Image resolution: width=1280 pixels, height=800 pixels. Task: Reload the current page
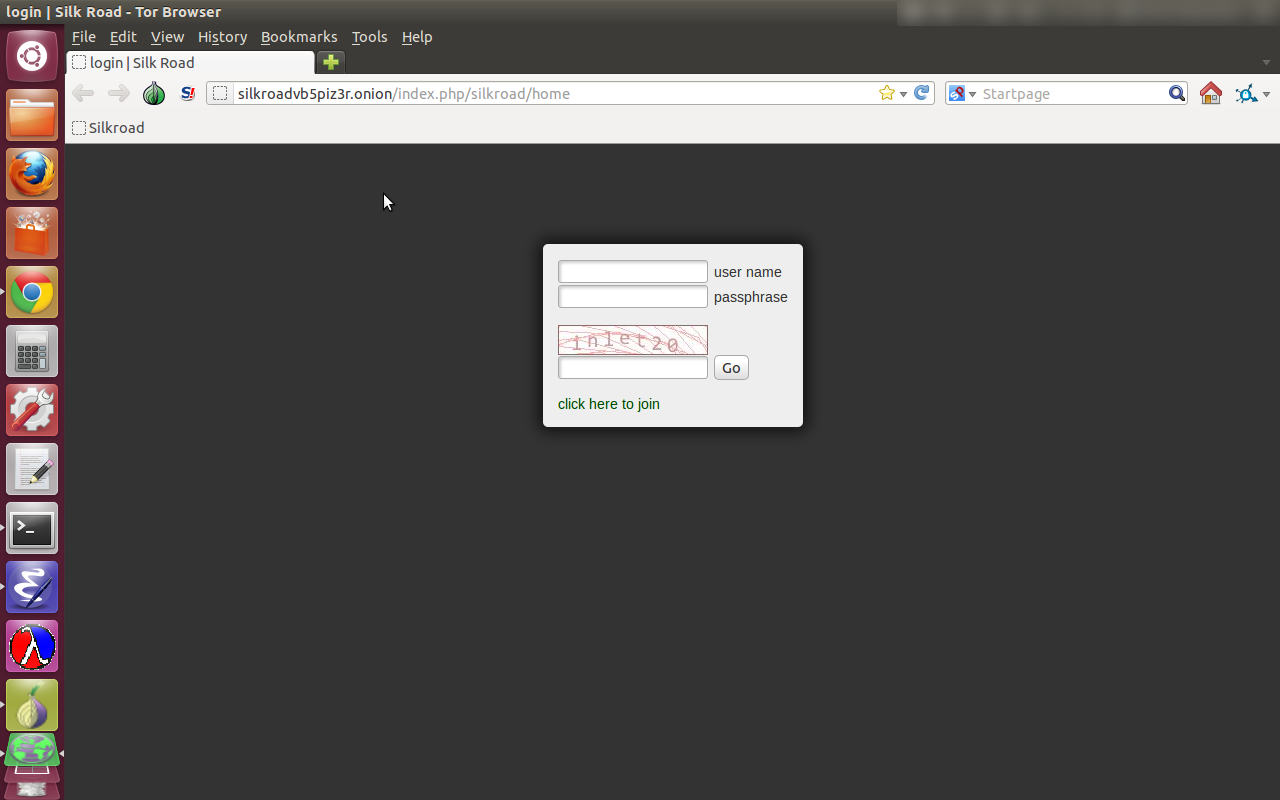point(920,93)
